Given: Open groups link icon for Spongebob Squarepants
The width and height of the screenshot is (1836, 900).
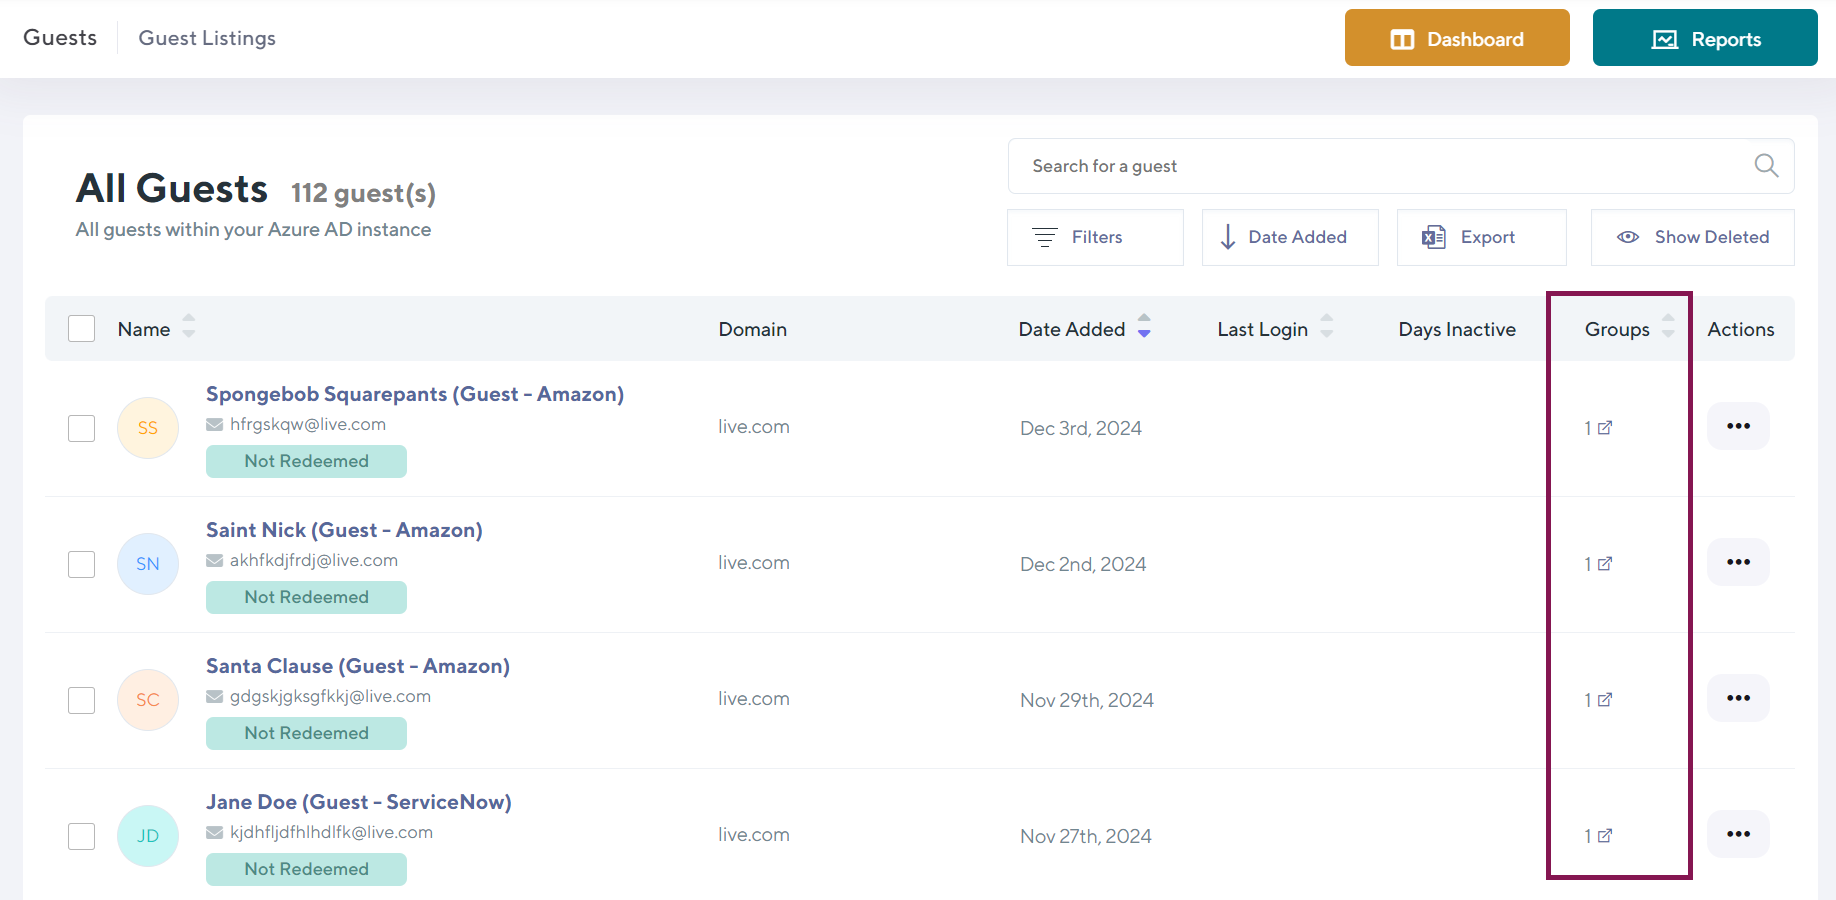Looking at the screenshot, I should pos(1604,428).
